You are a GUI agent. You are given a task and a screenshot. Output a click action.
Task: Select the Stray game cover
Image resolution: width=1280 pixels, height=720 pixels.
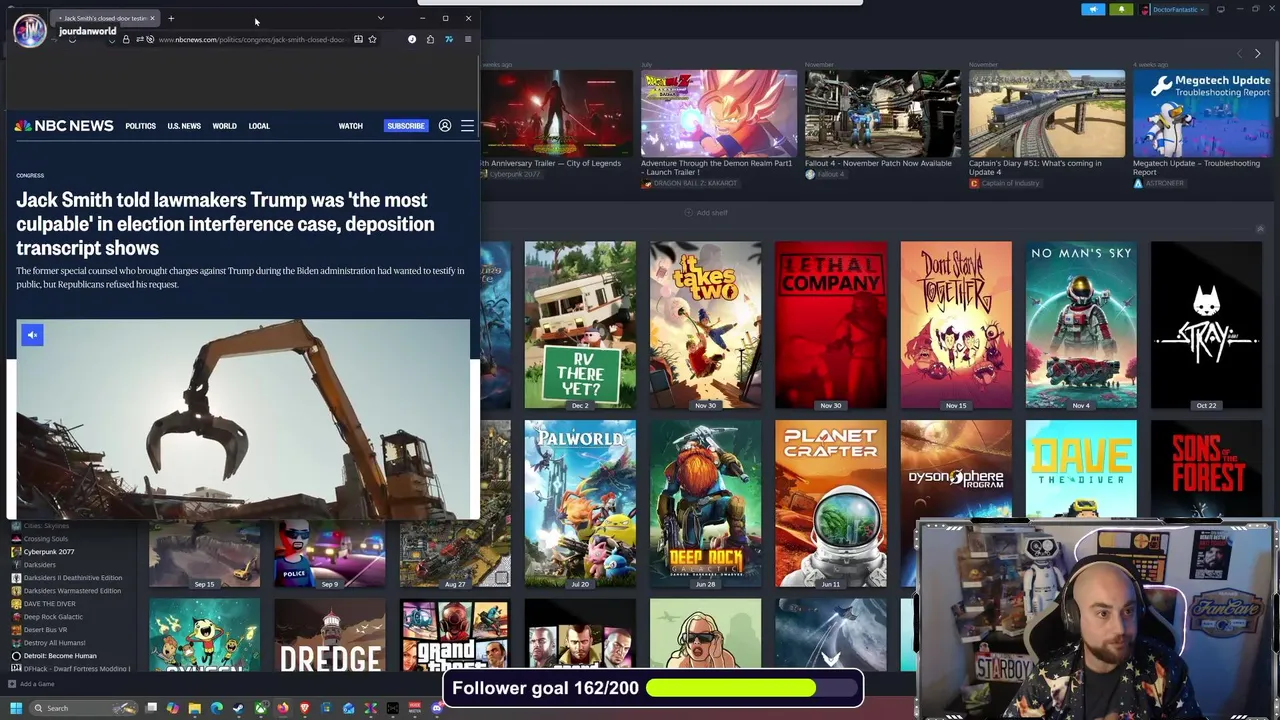[x=1206, y=325]
